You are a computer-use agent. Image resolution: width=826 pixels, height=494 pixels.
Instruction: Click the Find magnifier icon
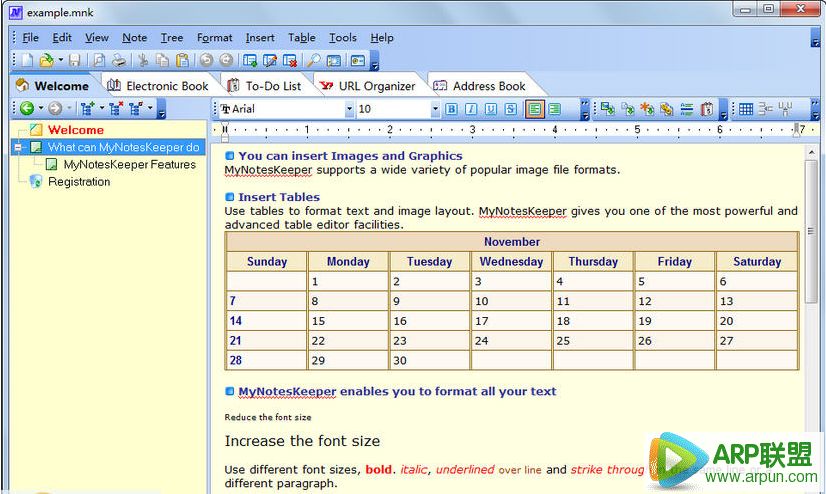point(314,61)
